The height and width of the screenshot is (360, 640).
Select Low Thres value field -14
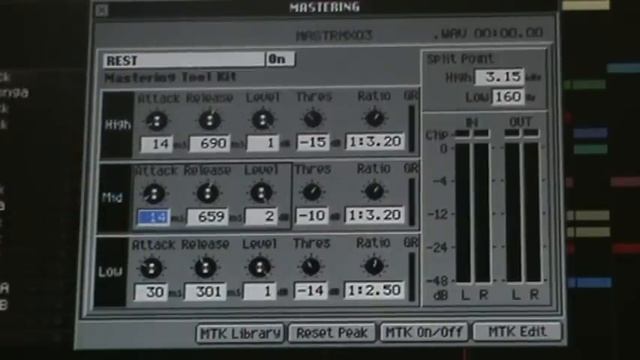click(x=311, y=291)
